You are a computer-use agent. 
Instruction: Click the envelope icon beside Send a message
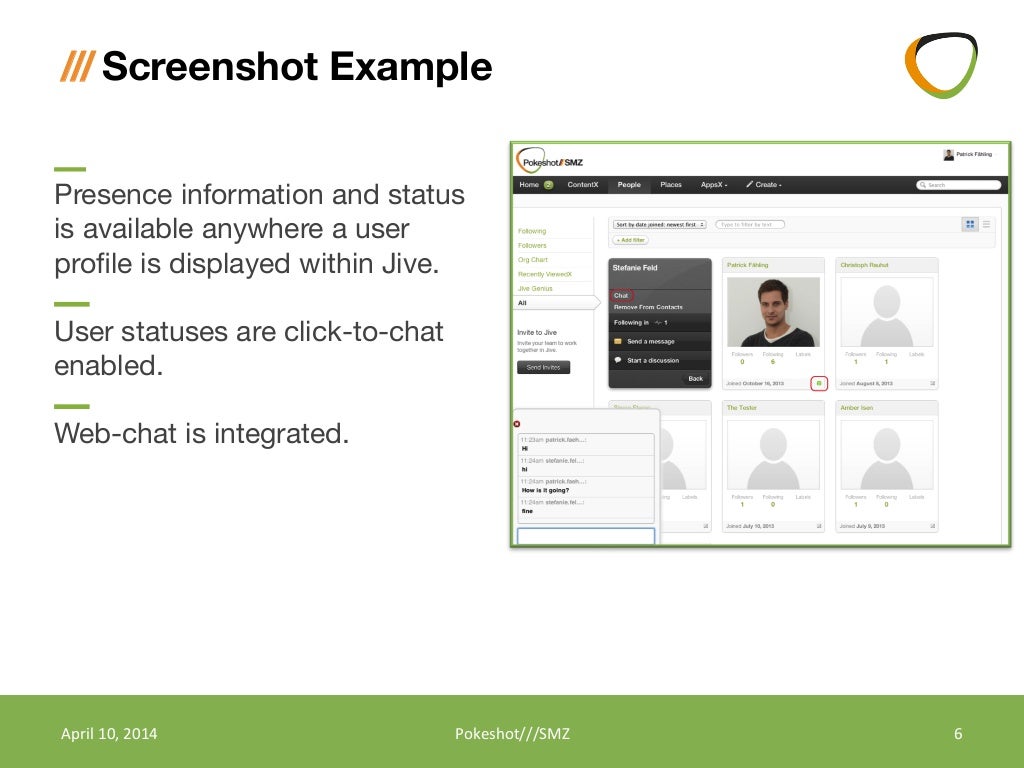pyautogui.click(x=618, y=342)
